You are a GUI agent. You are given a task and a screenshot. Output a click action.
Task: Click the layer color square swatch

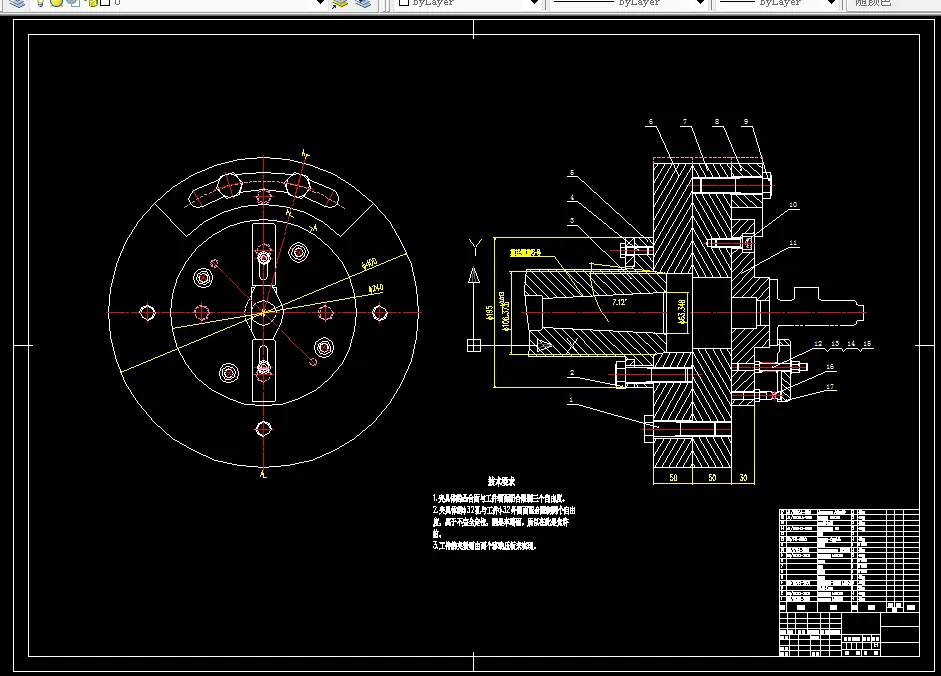(104, 2)
